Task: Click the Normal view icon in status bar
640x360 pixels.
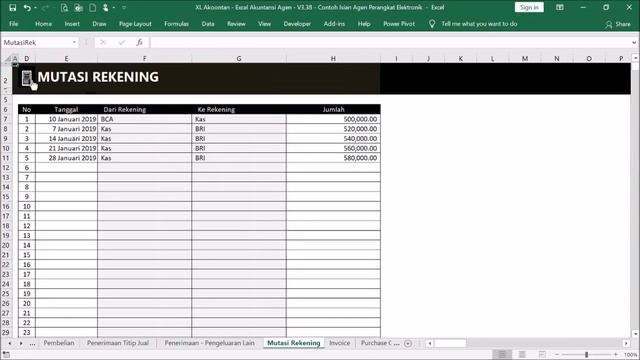Action: tap(502, 354)
